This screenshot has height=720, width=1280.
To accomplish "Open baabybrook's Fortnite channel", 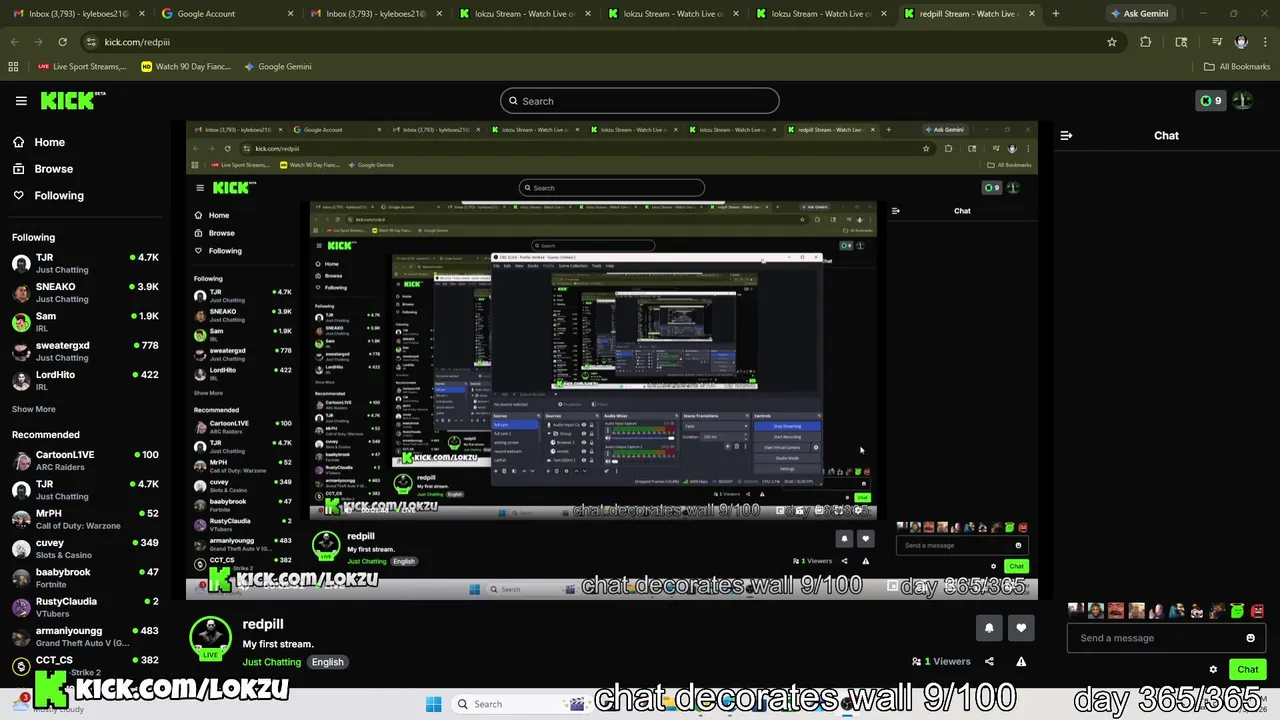I will point(85,578).
